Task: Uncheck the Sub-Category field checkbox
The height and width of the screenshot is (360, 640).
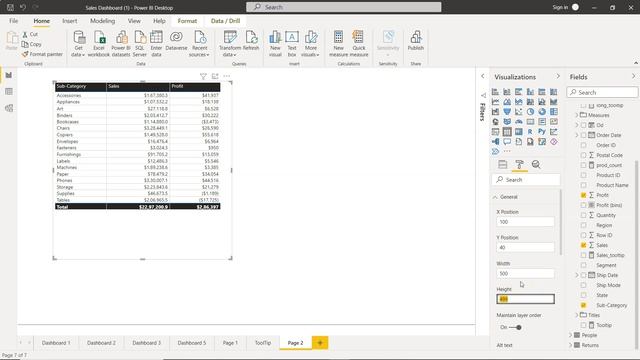Action: (583, 305)
